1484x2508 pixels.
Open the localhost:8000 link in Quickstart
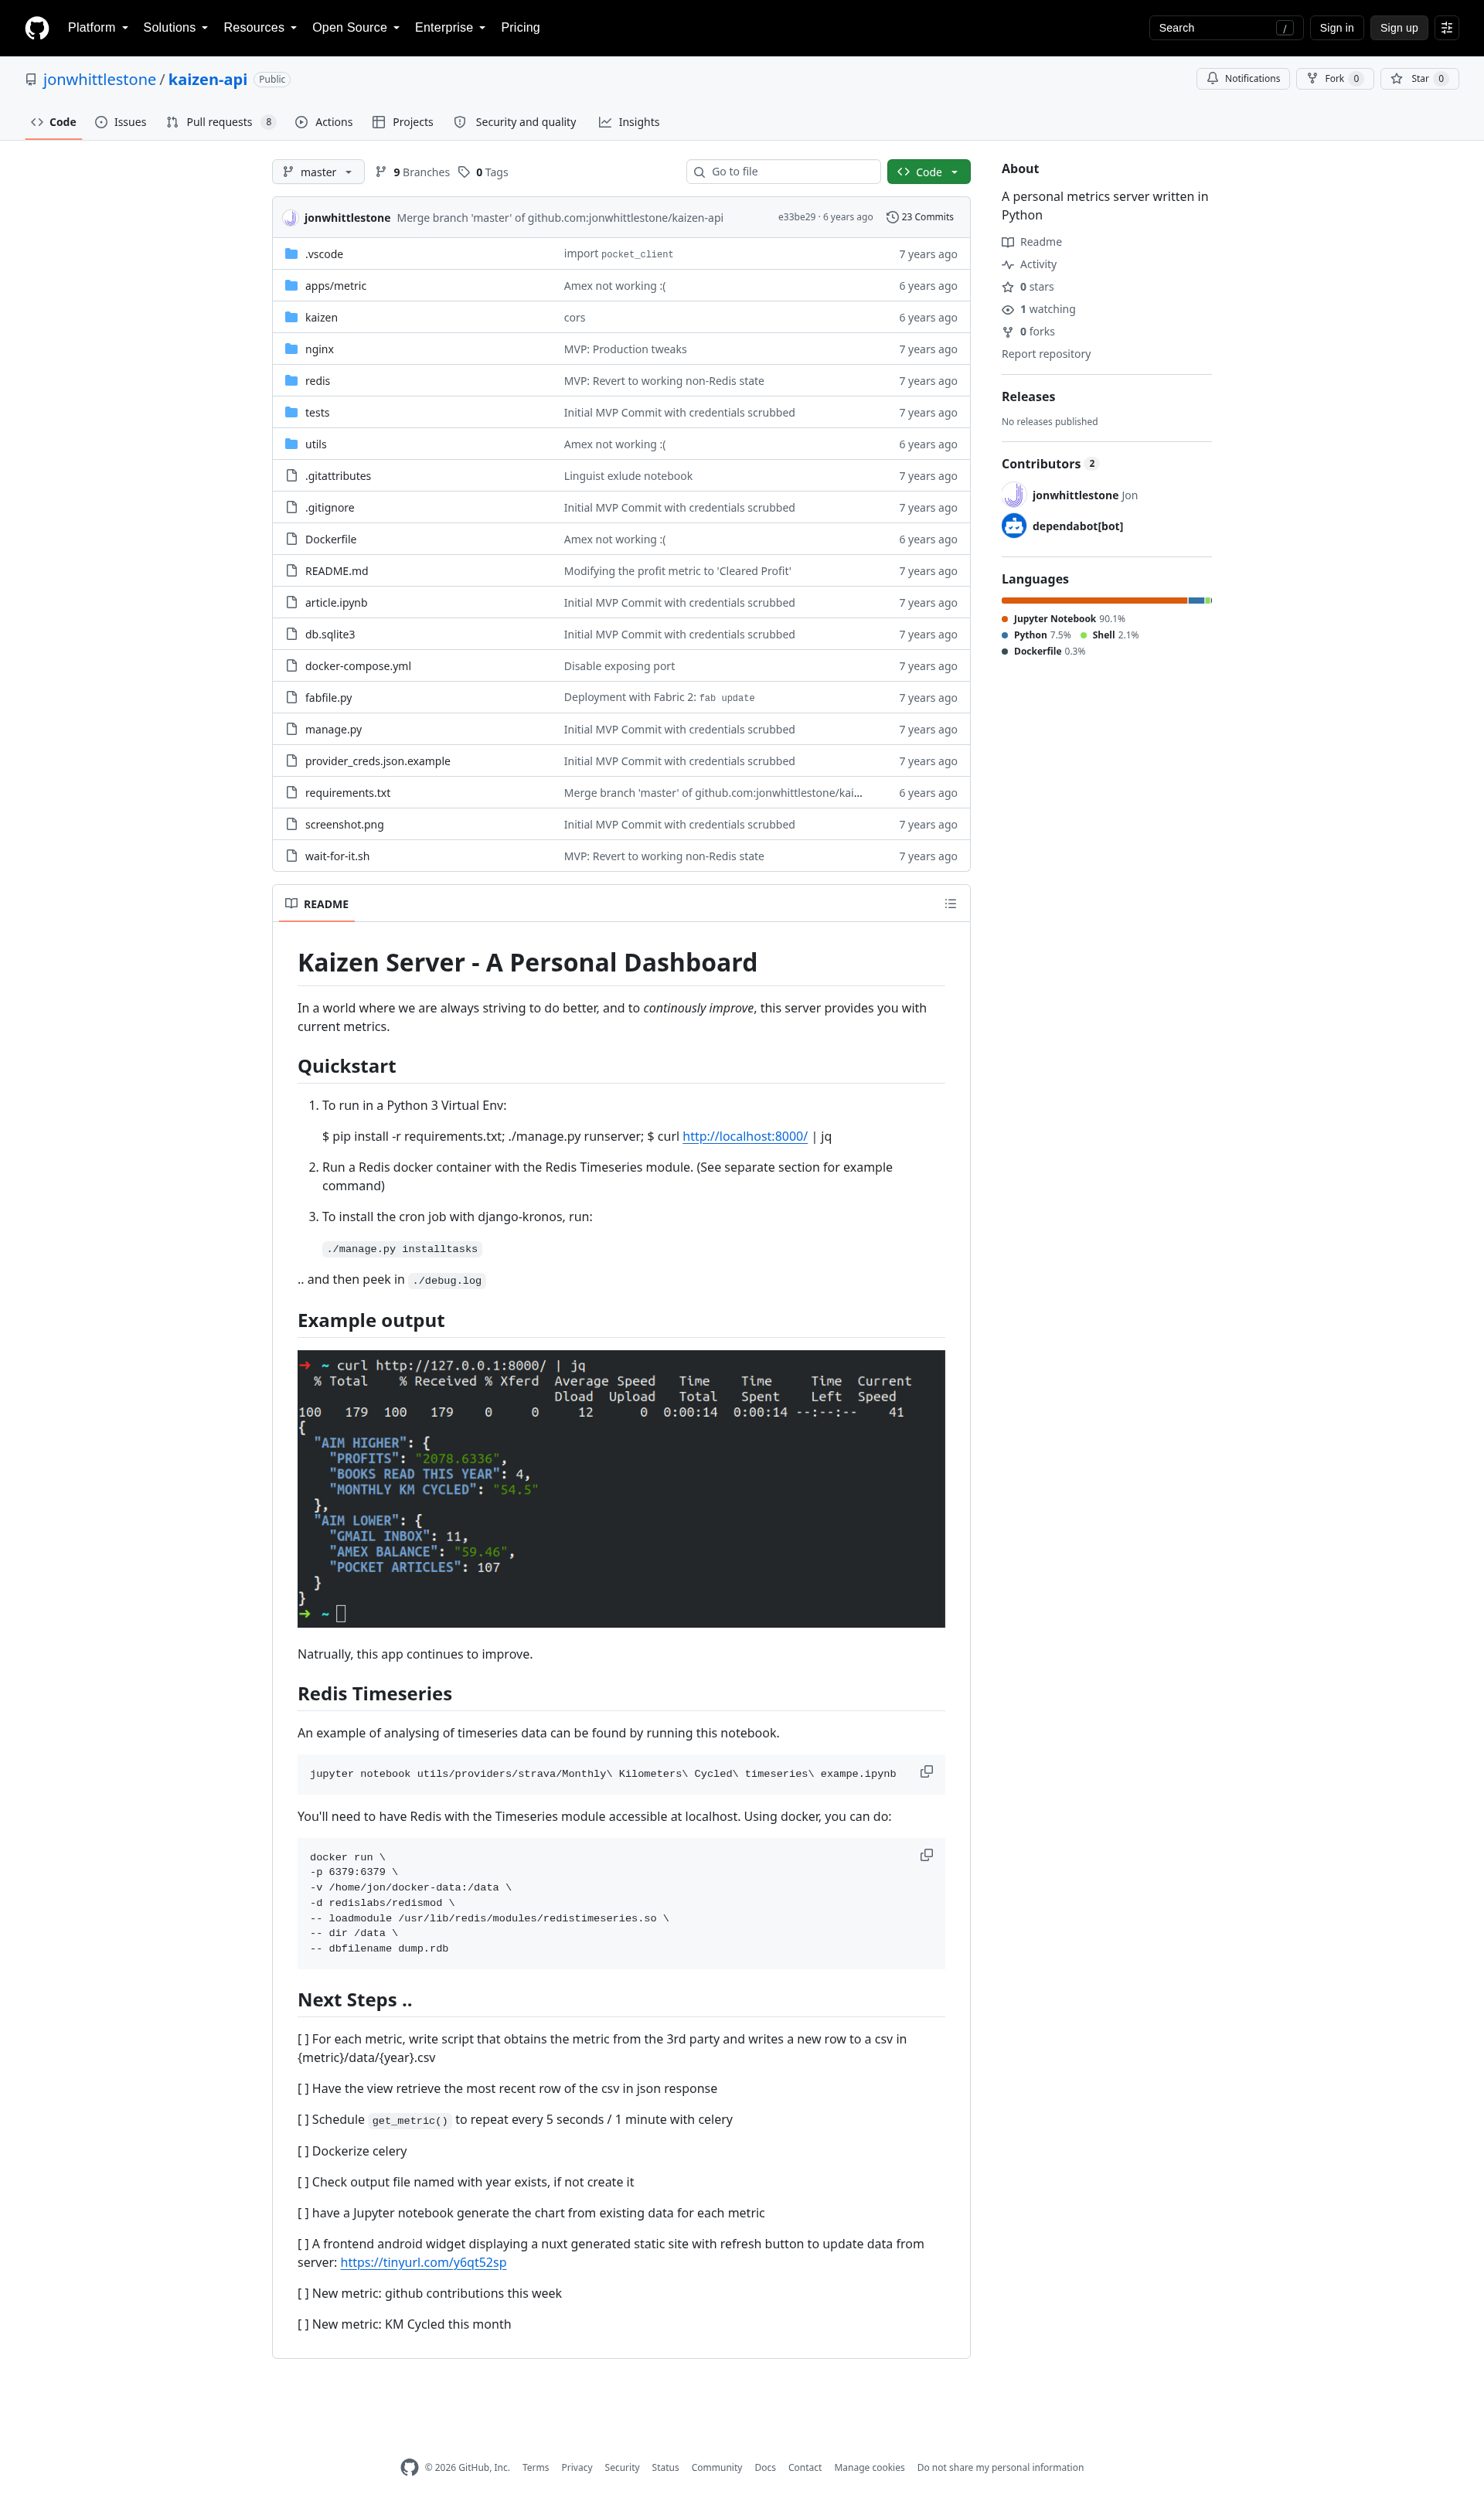tap(745, 1136)
